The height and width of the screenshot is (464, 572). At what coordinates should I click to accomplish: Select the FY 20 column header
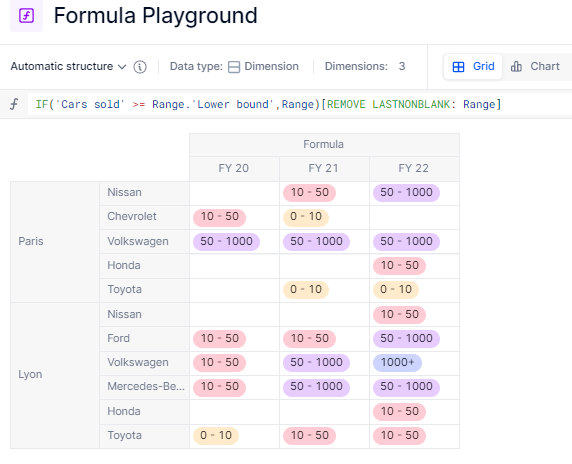(234, 168)
